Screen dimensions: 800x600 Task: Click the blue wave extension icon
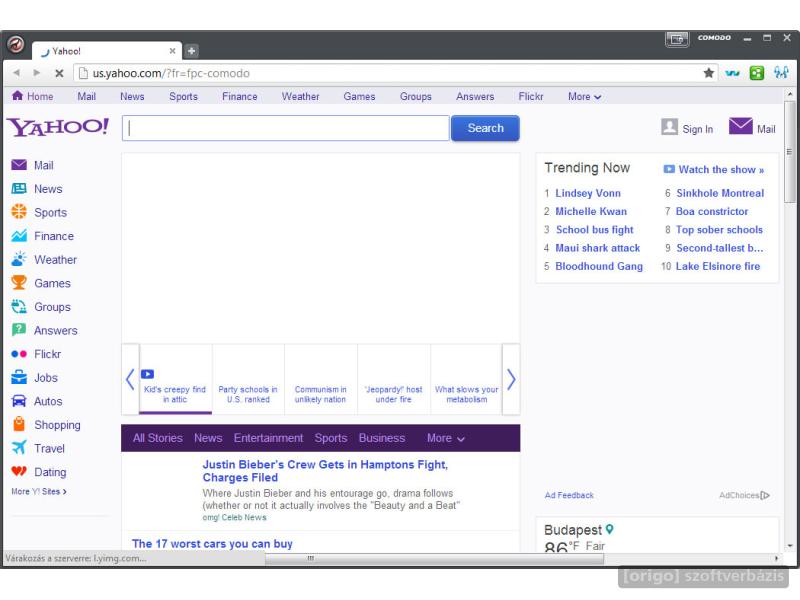733,73
